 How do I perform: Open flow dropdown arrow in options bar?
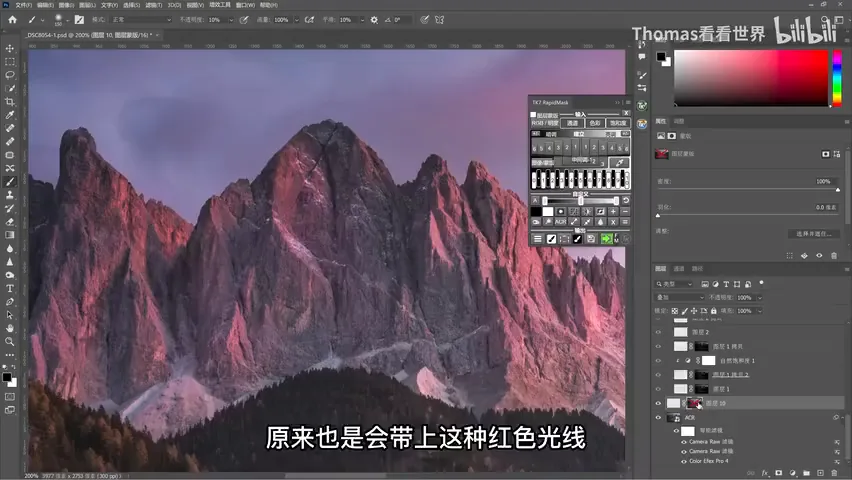(x=297, y=20)
